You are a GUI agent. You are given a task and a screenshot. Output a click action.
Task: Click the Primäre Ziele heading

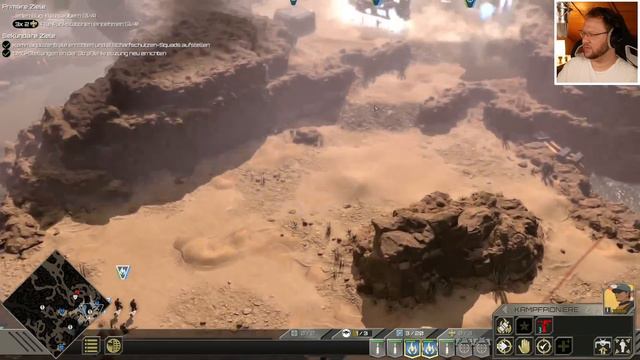pos(24,7)
